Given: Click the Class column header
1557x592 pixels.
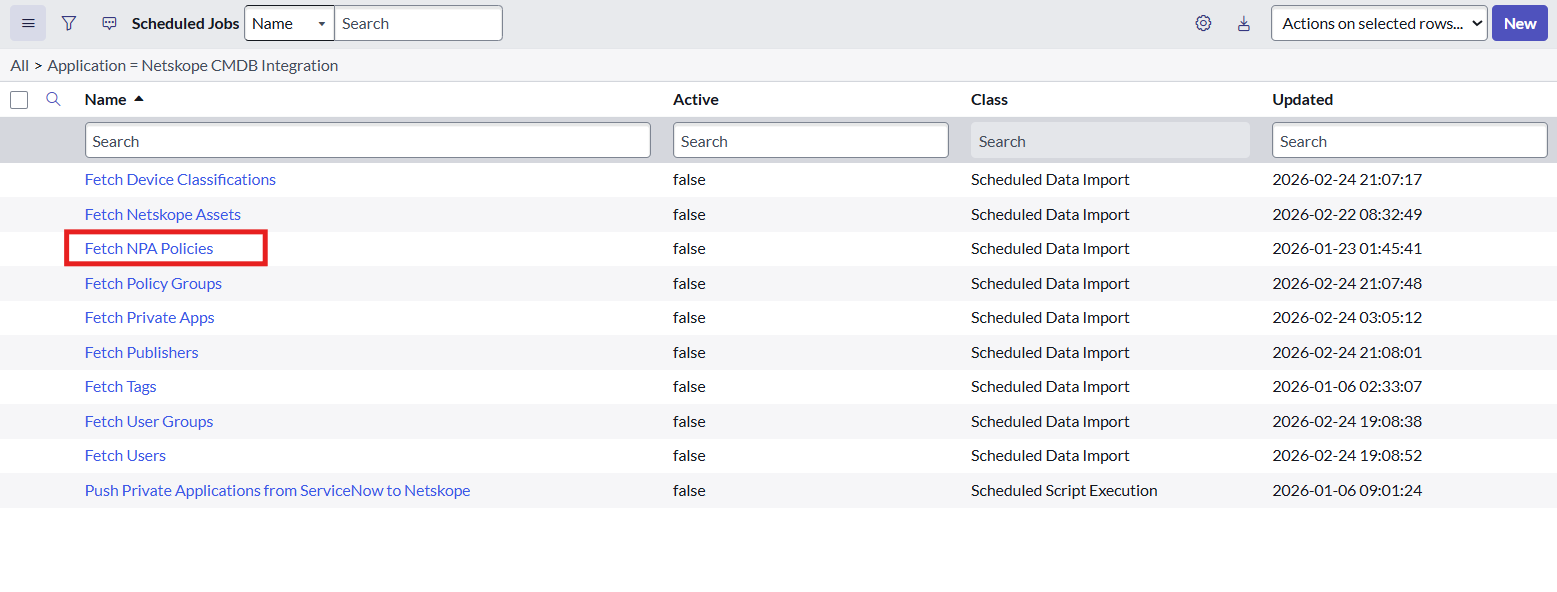Looking at the screenshot, I should pyautogui.click(x=989, y=99).
